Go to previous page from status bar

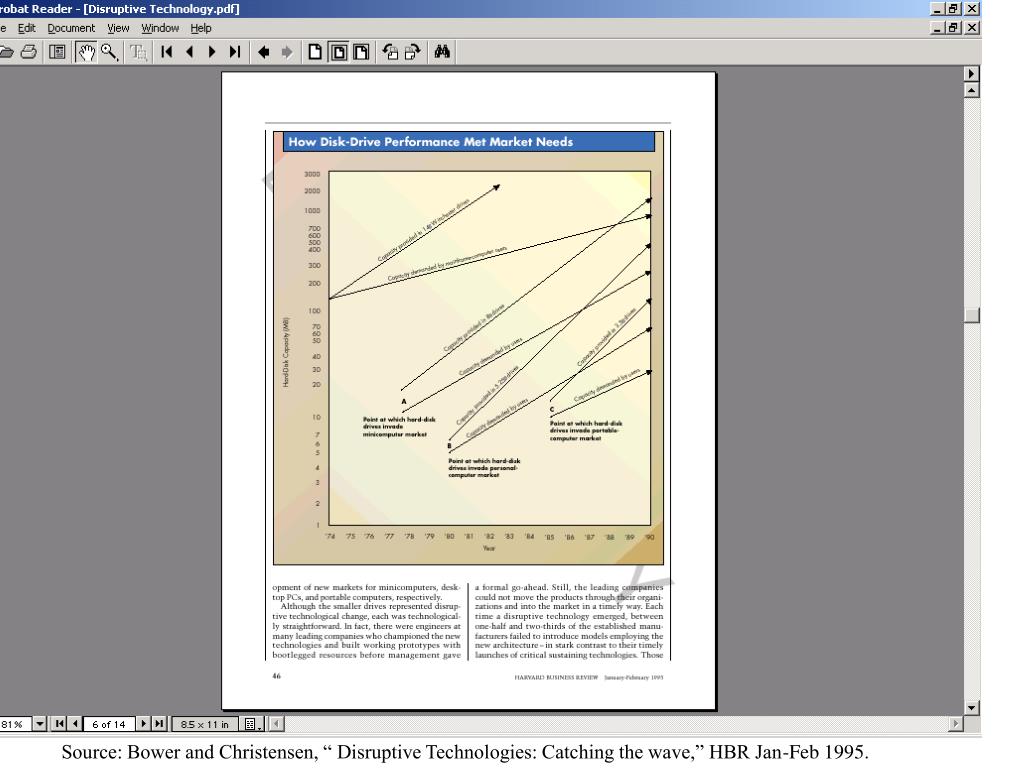[x=75, y=724]
